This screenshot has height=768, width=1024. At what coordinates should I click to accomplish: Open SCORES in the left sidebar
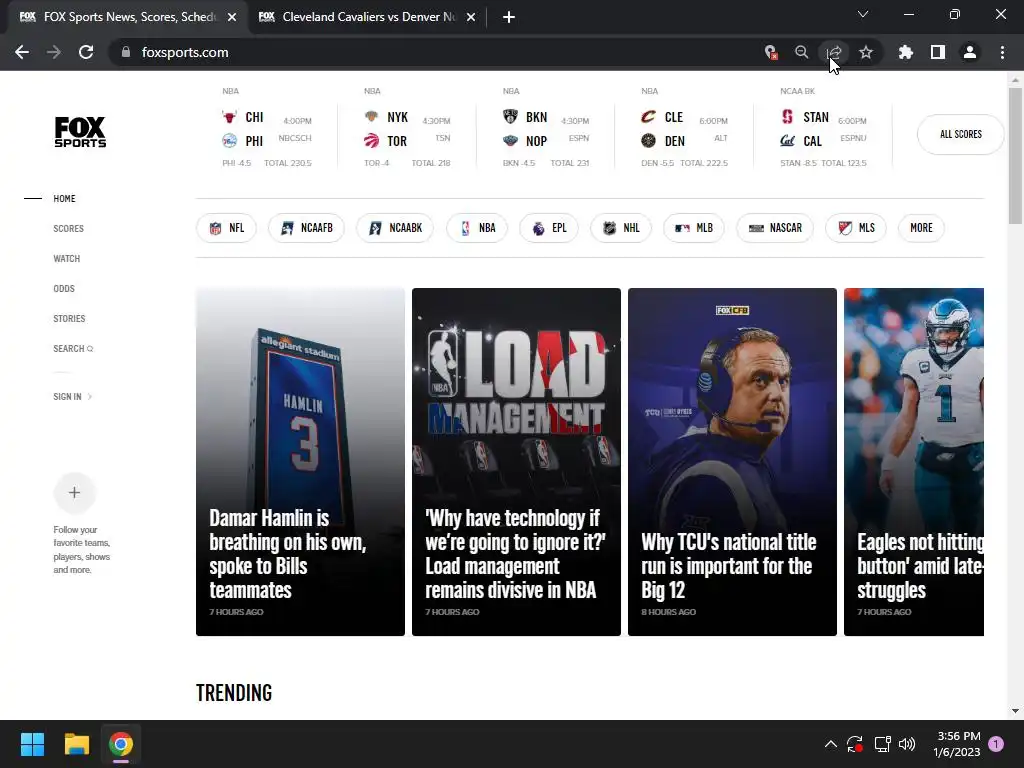point(69,229)
